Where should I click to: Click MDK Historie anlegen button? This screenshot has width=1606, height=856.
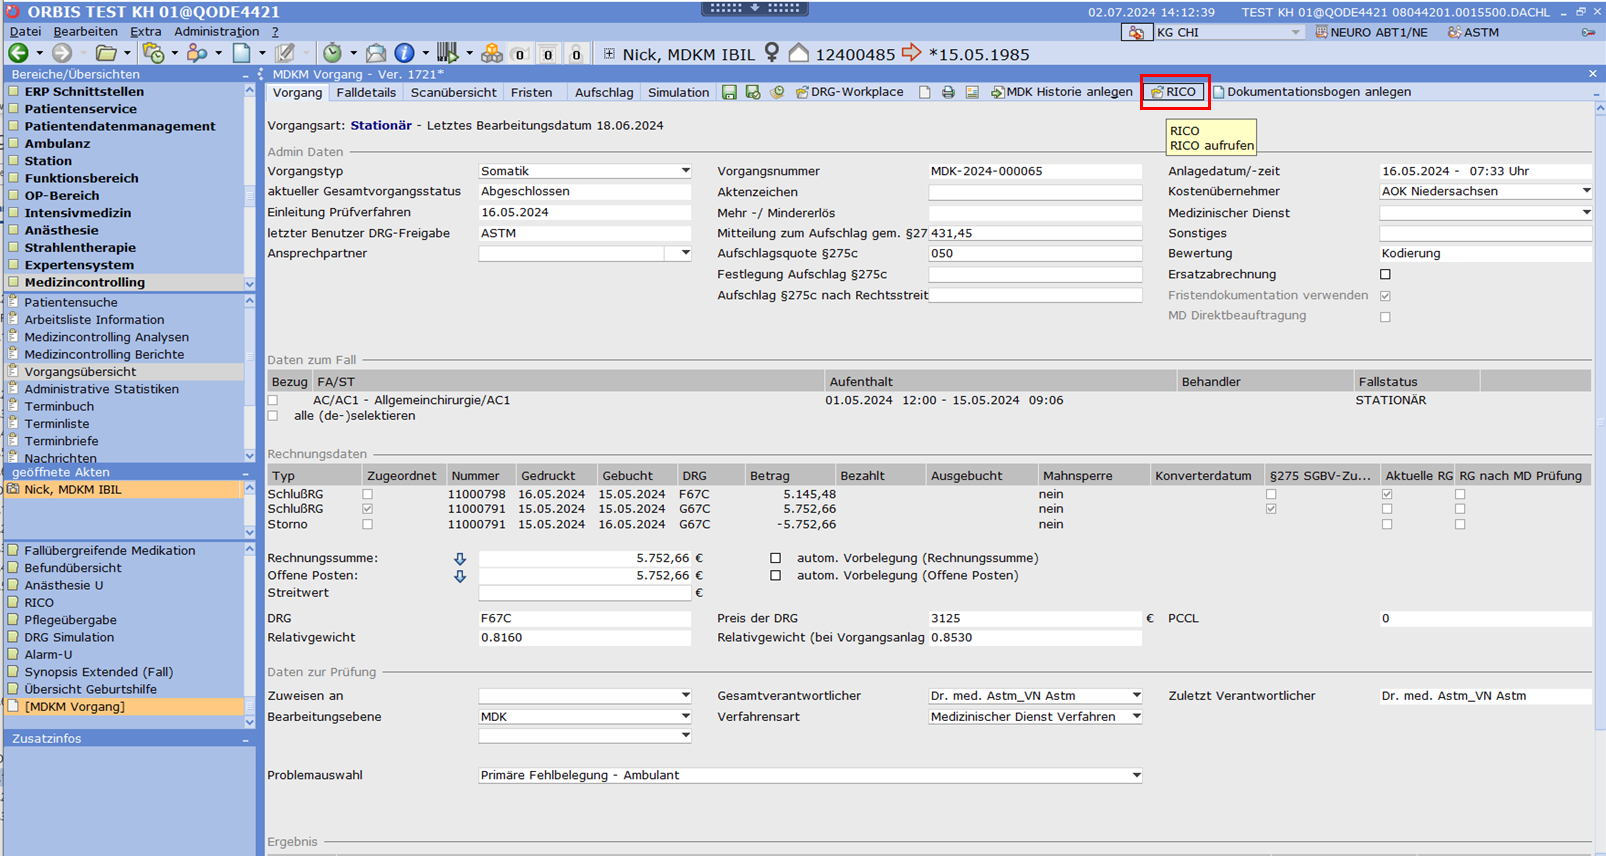[1061, 92]
